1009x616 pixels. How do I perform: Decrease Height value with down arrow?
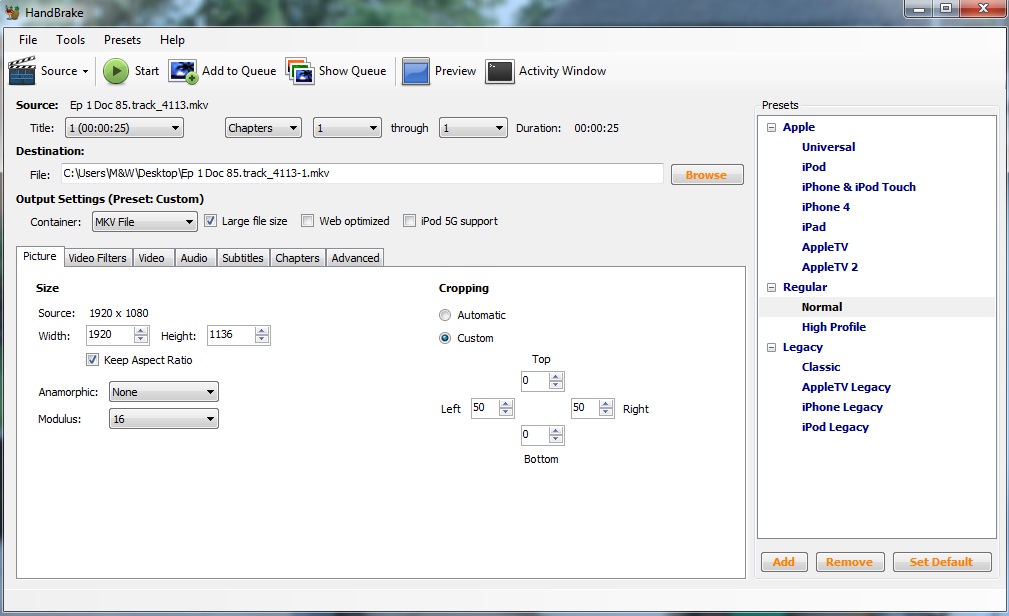point(261,339)
